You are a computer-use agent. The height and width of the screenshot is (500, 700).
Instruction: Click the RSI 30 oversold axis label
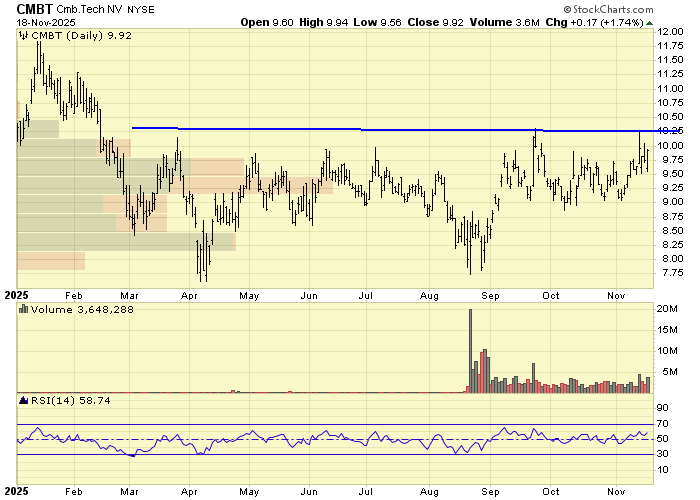pyautogui.click(x=662, y=454)
